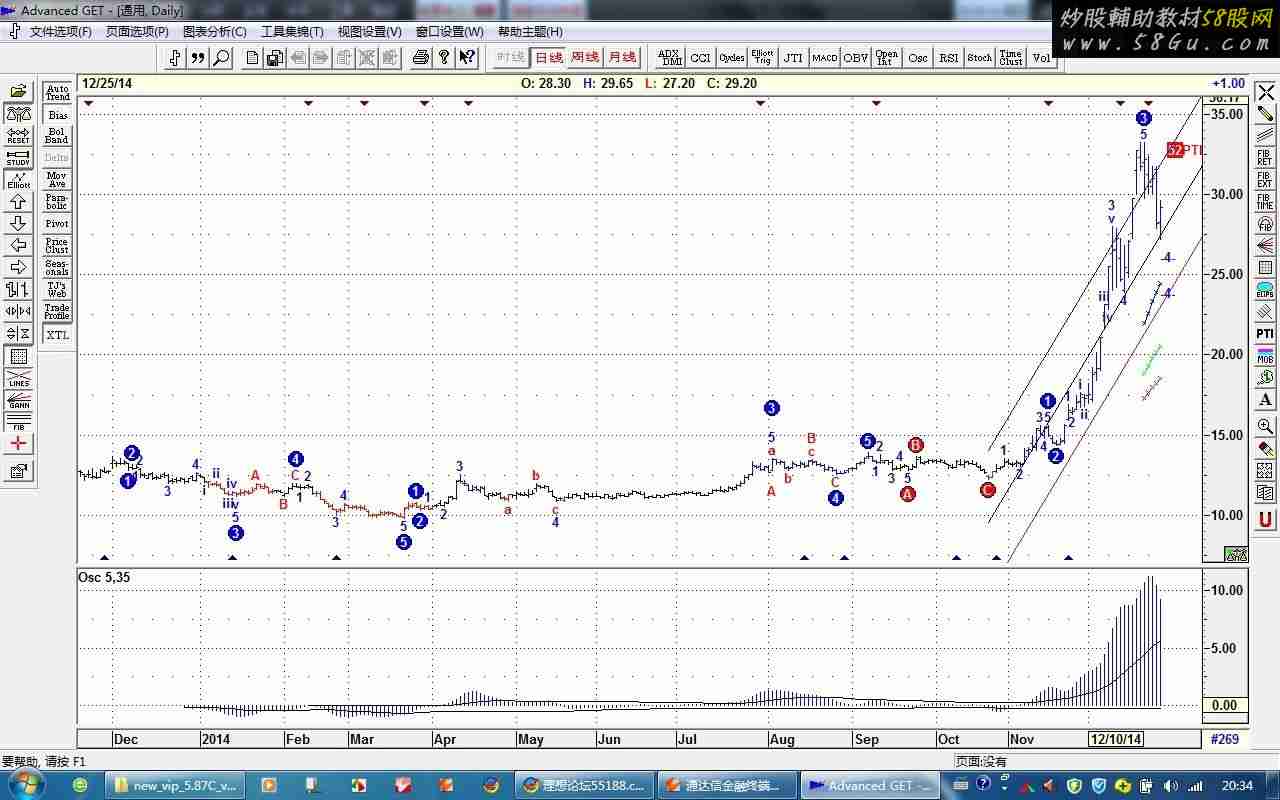Click the up arrow button in left toolbar
The height and width of the screenshot is (800, 1280).
point(18,202)
